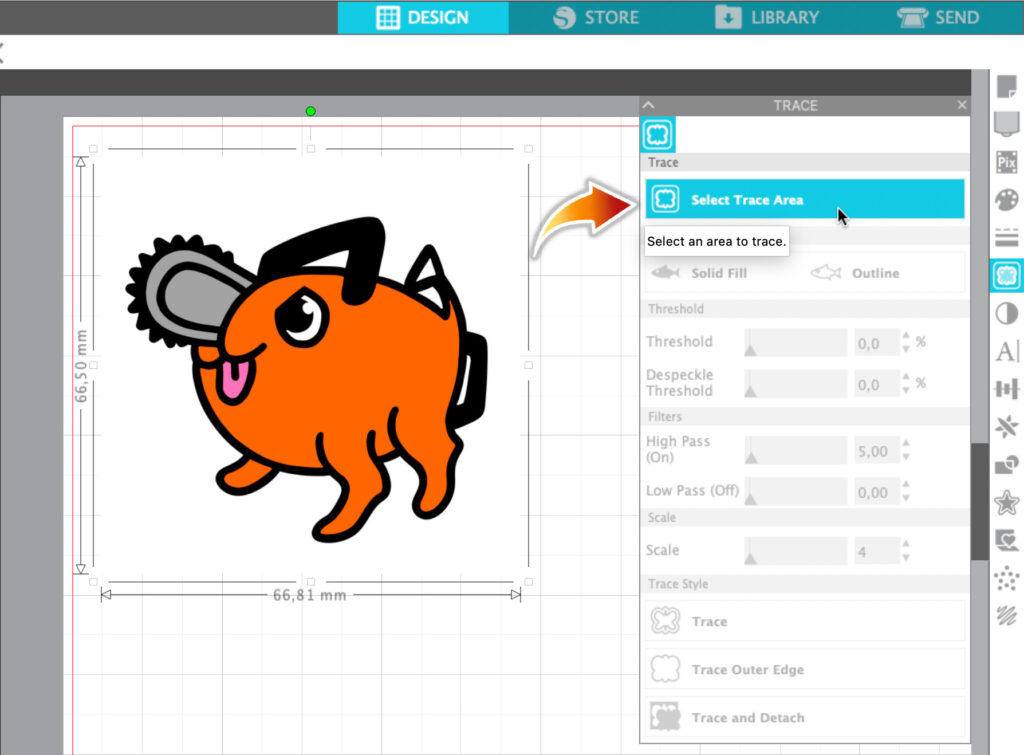Increase the Threshold value with up arrow

pyautogui.click(x=906, y=336)
